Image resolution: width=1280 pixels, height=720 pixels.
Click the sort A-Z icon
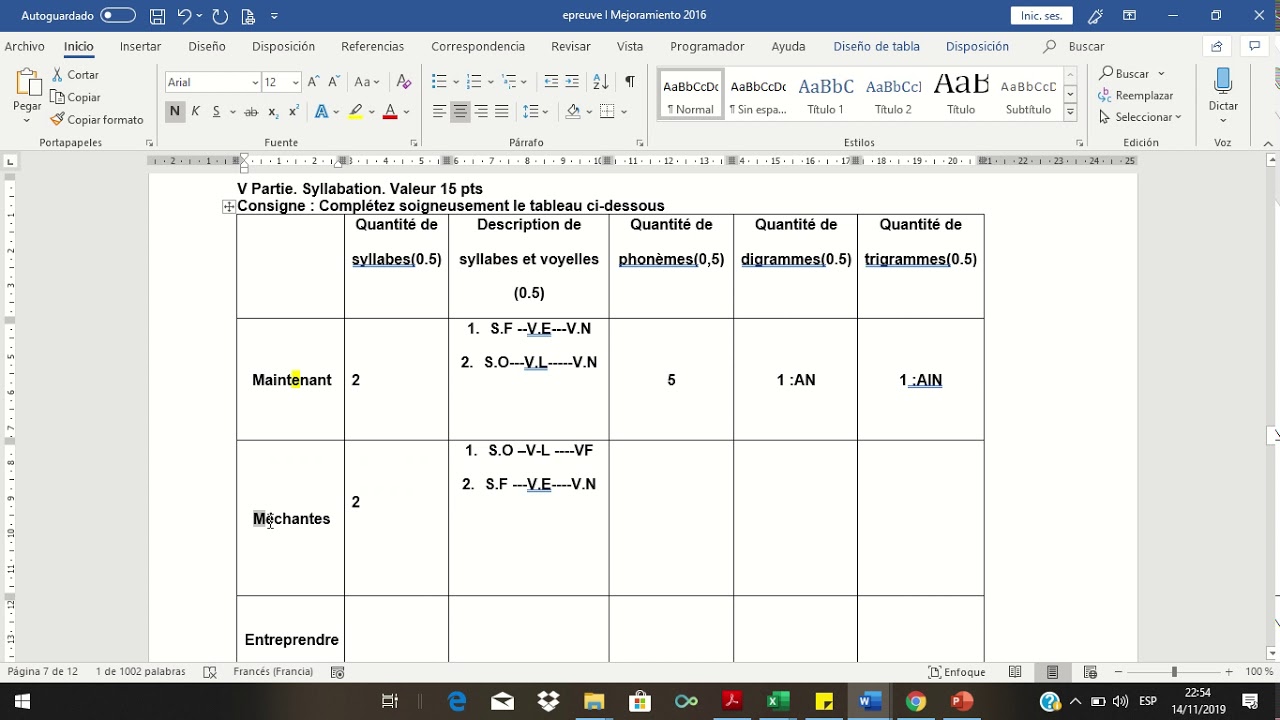601,82
